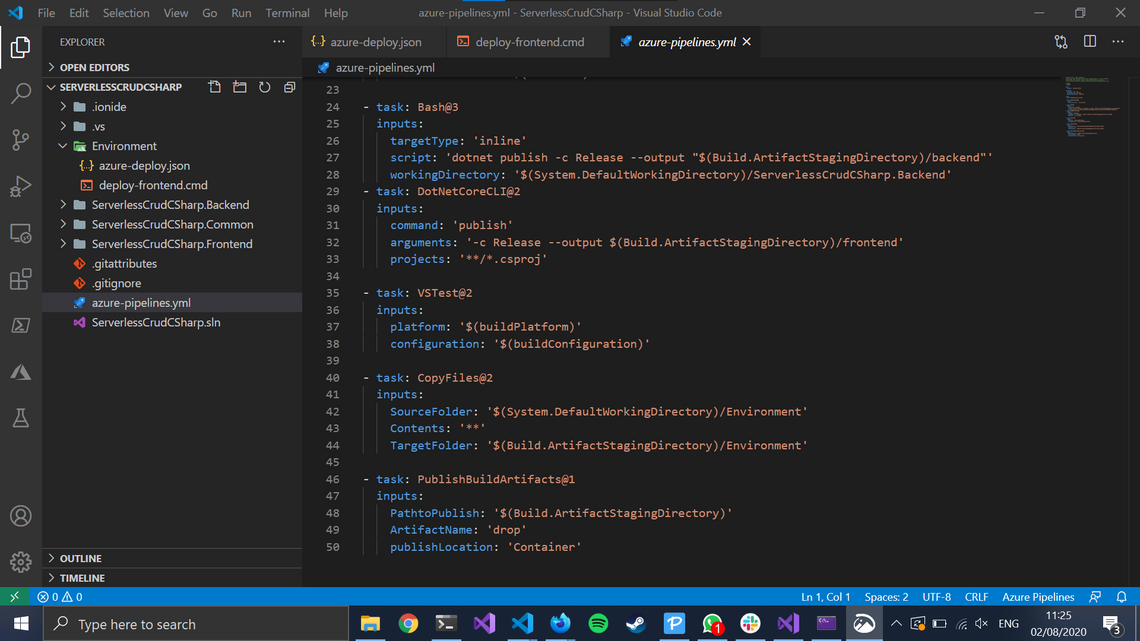
Task: Open the Accounts menu icon
Action: coord(20,516)
